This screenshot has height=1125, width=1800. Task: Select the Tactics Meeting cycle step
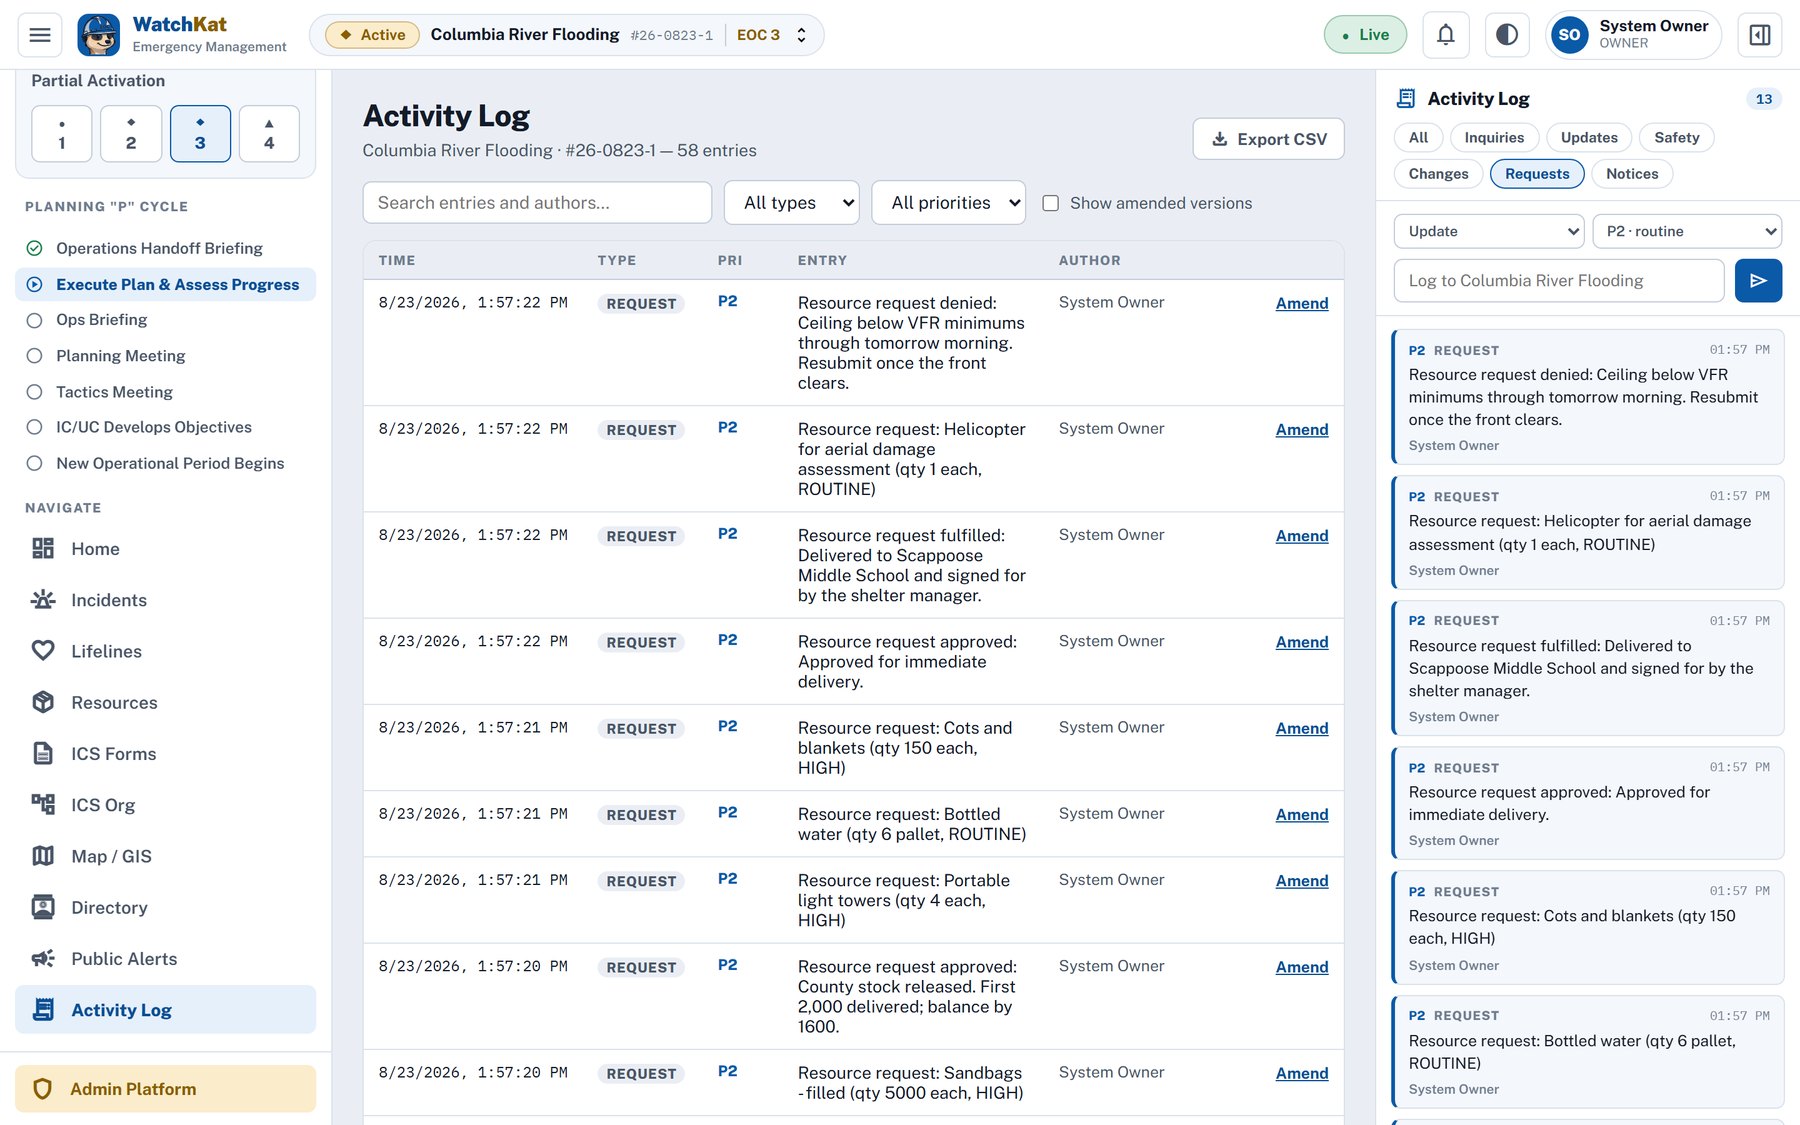(114, 392)
